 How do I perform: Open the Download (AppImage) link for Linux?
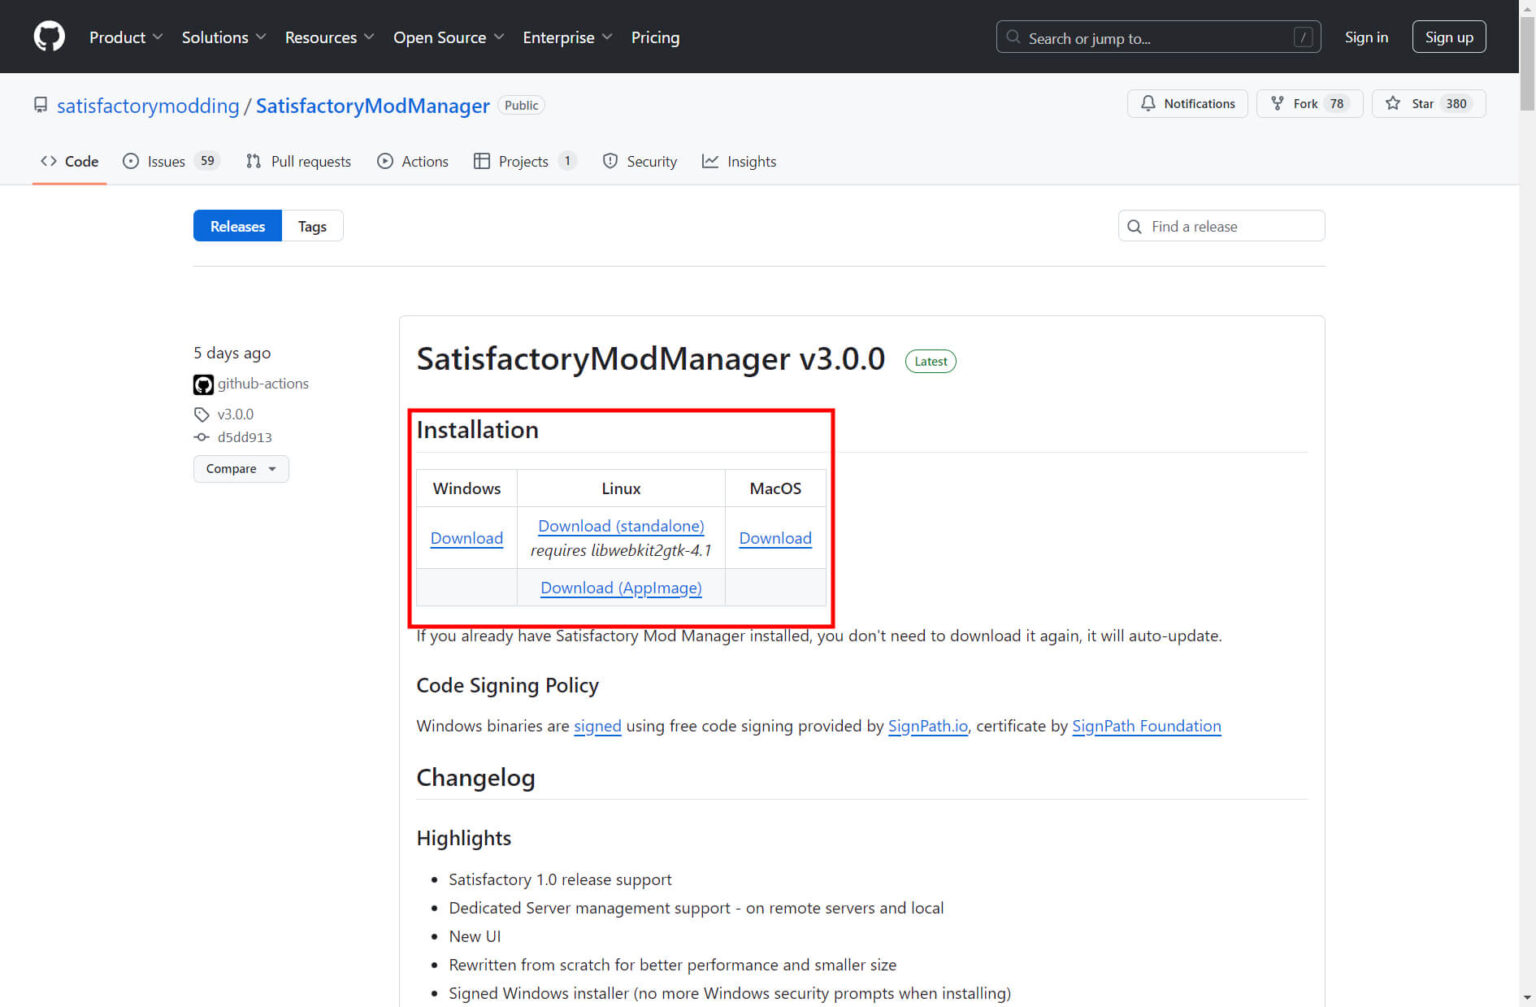point(620,588)
